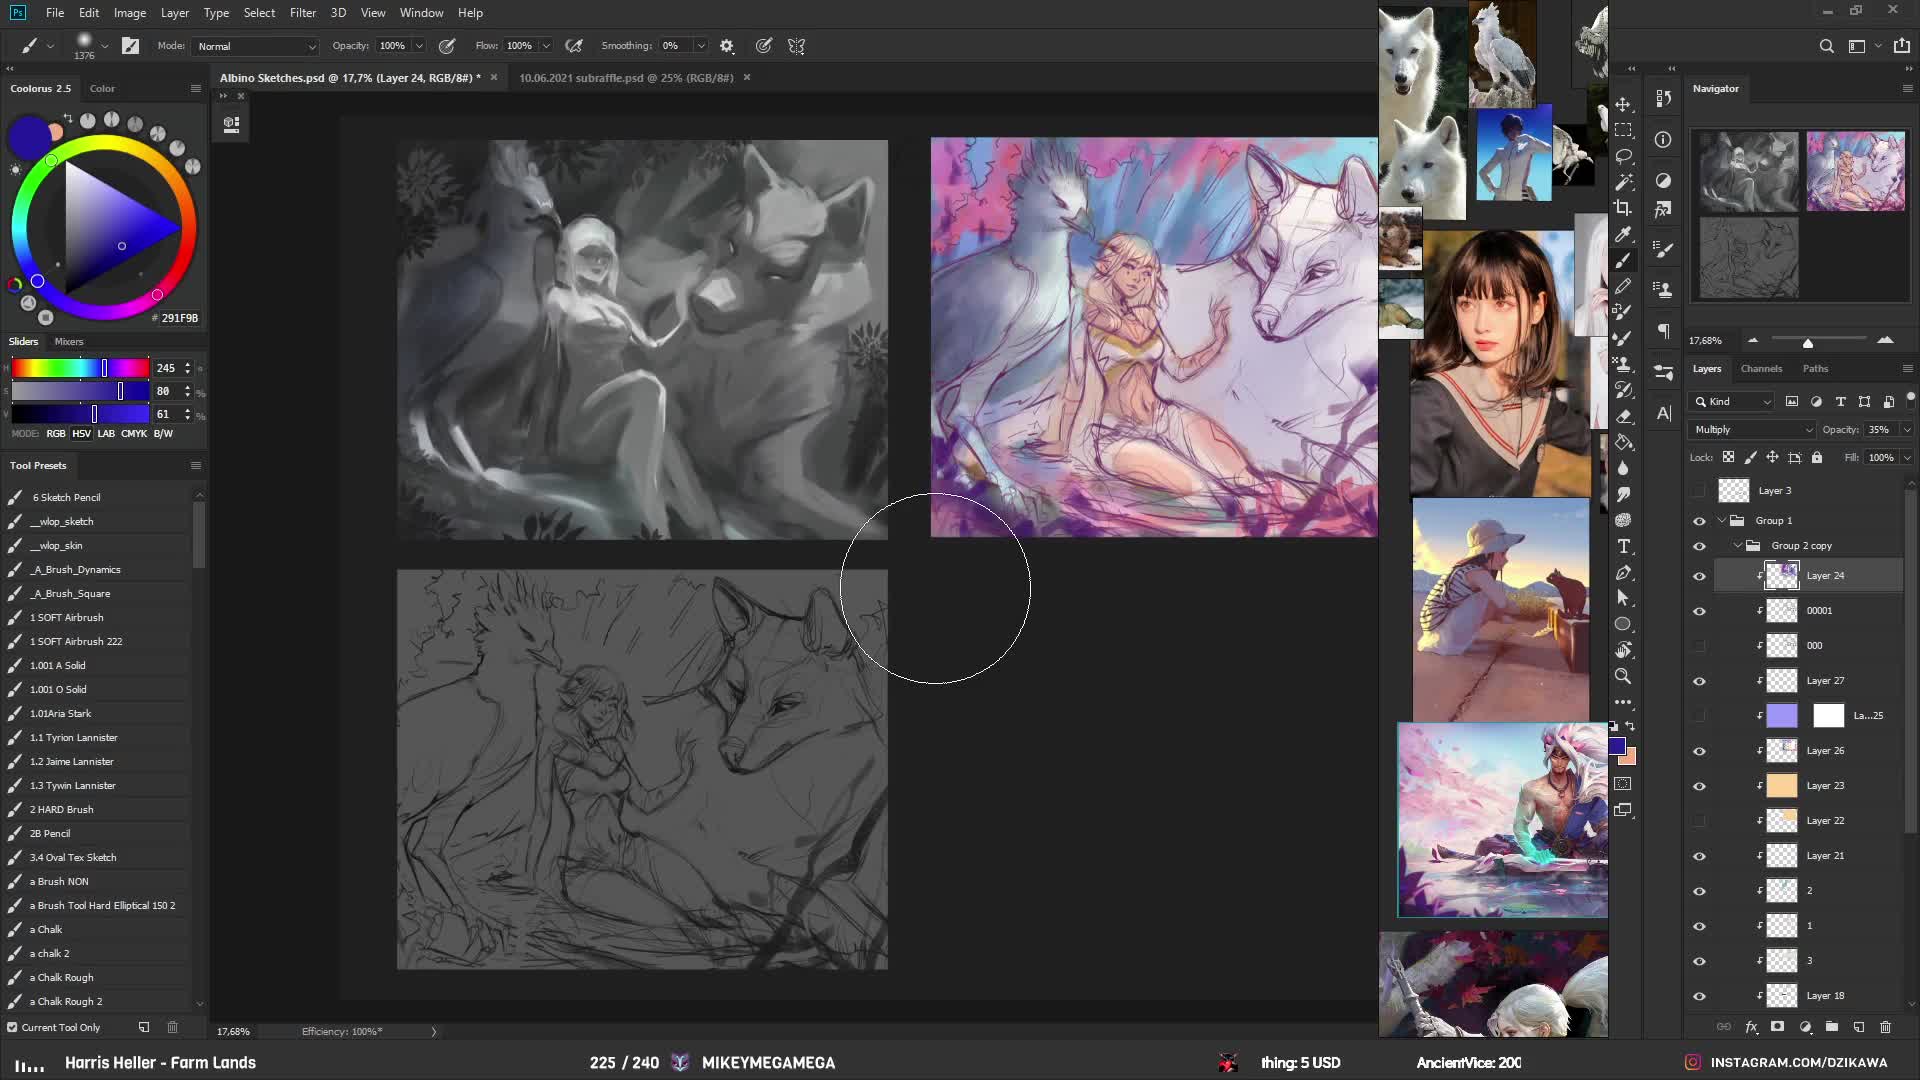Swap foreground and background colors
1920x1080 pixels.
pyautogui.click(x=1631, y=726)
